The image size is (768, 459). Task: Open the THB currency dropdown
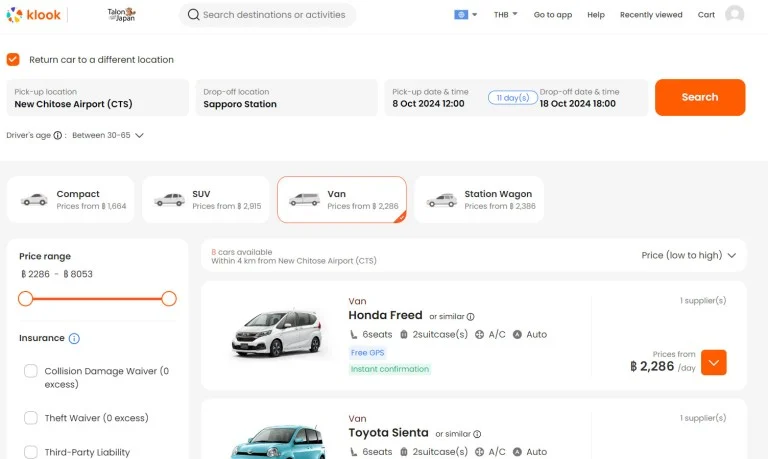pos(505,15)
